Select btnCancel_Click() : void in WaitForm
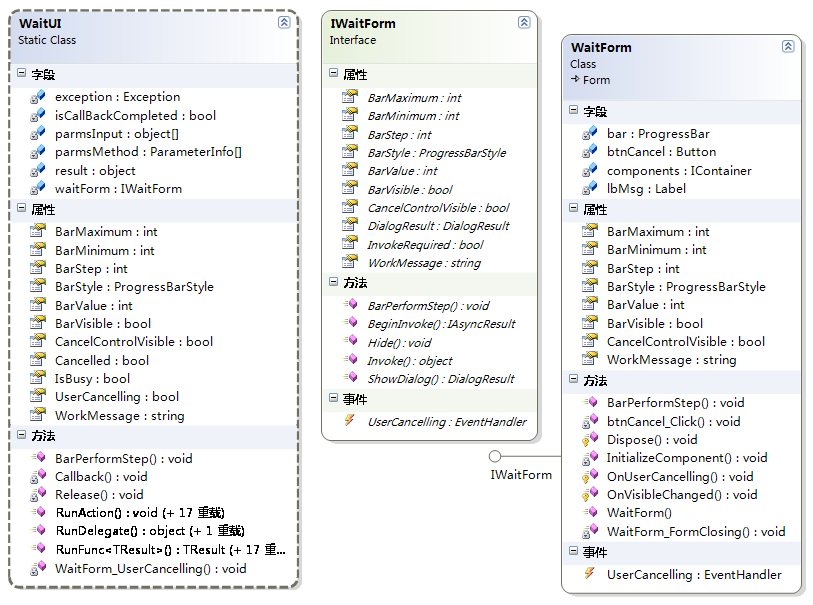The height and width of the screenshot is (605, 813). 674,421
